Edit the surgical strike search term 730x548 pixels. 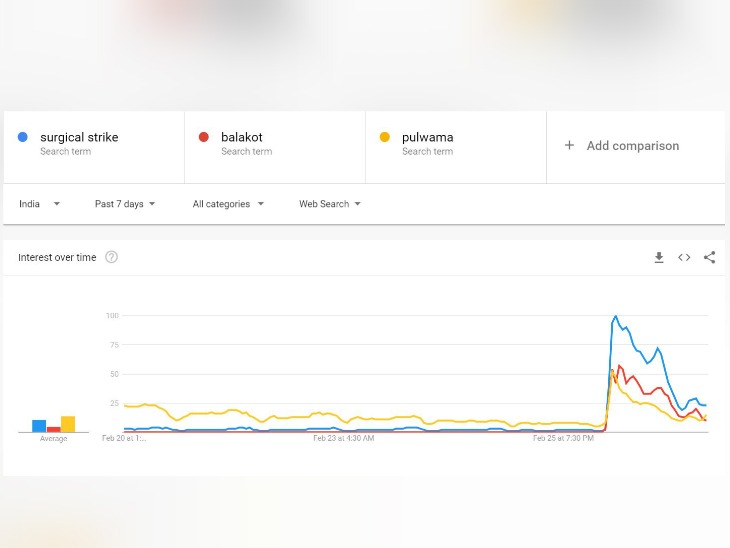[79, 137]
